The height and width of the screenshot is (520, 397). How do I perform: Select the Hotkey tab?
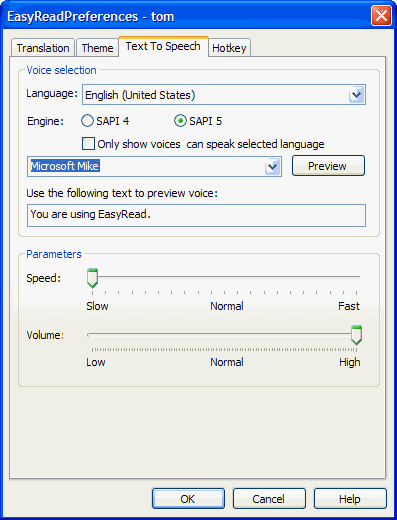tap(229, 48)
